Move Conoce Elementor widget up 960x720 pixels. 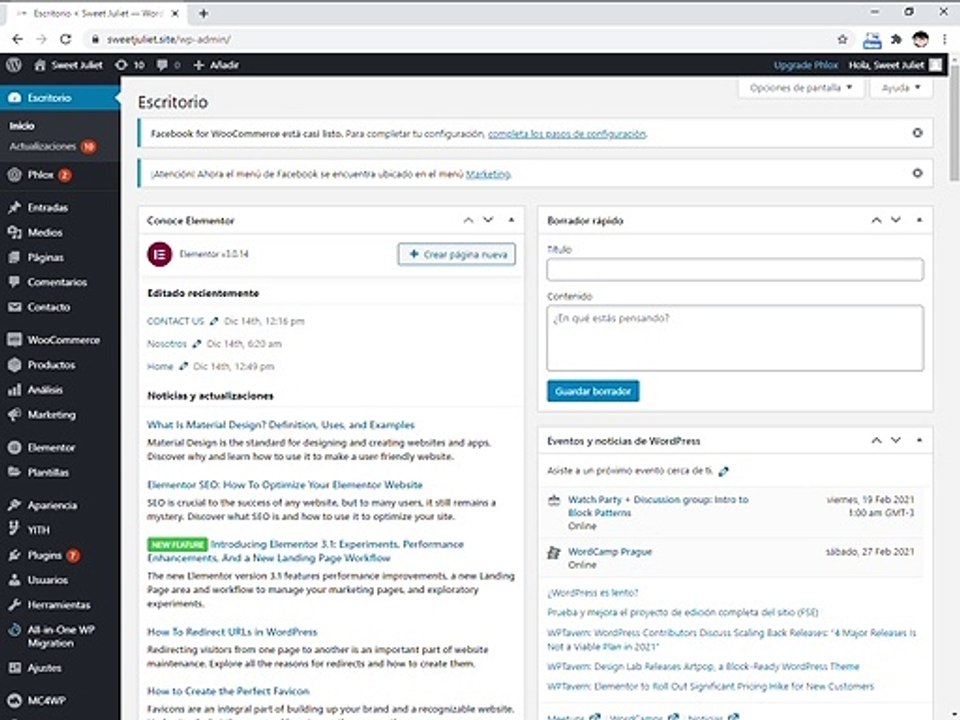[x=468, y=220]
